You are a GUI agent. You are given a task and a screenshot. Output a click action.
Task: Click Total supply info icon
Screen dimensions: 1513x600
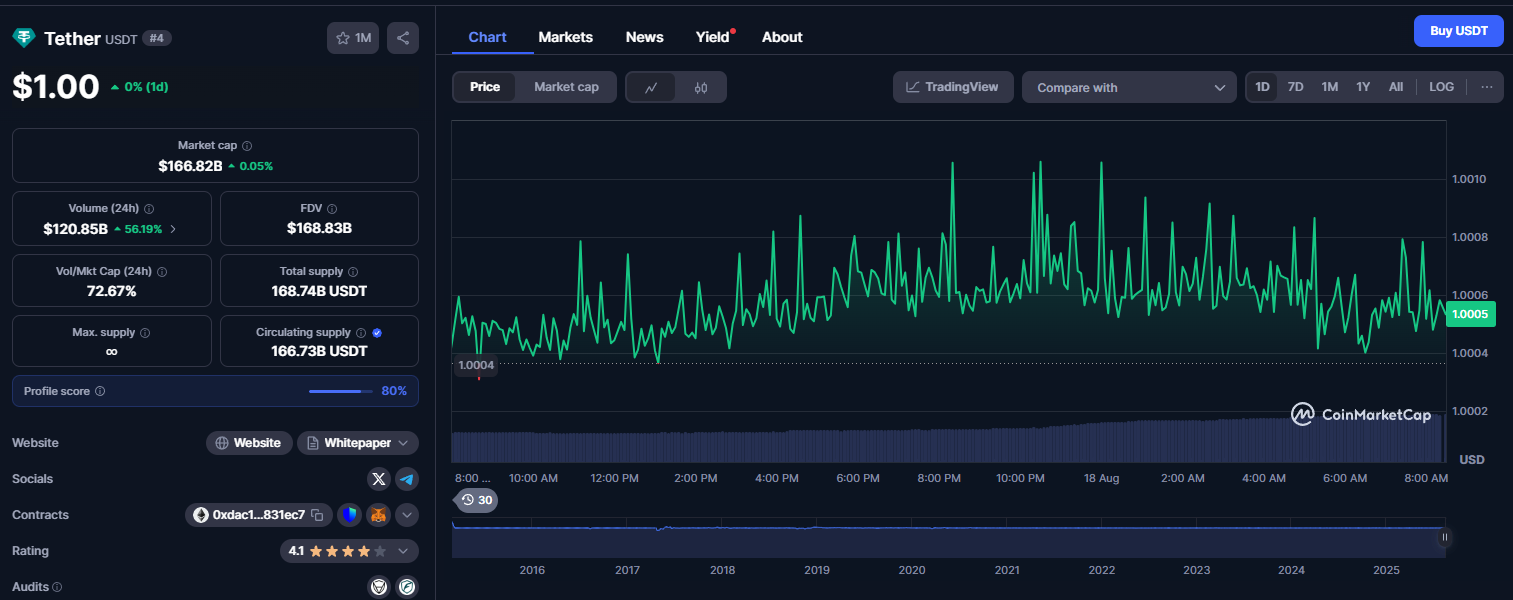(x=353, y=271)
